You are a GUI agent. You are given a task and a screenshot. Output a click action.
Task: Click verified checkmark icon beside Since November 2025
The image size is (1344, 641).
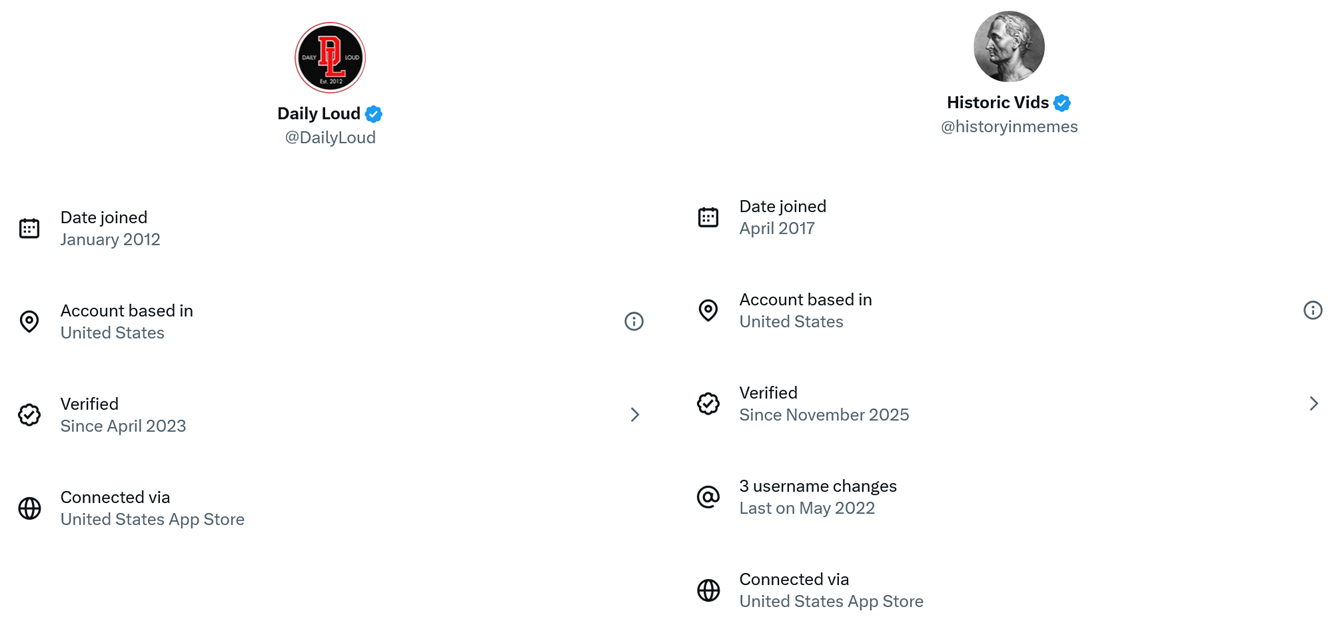(x=708, y=403)
